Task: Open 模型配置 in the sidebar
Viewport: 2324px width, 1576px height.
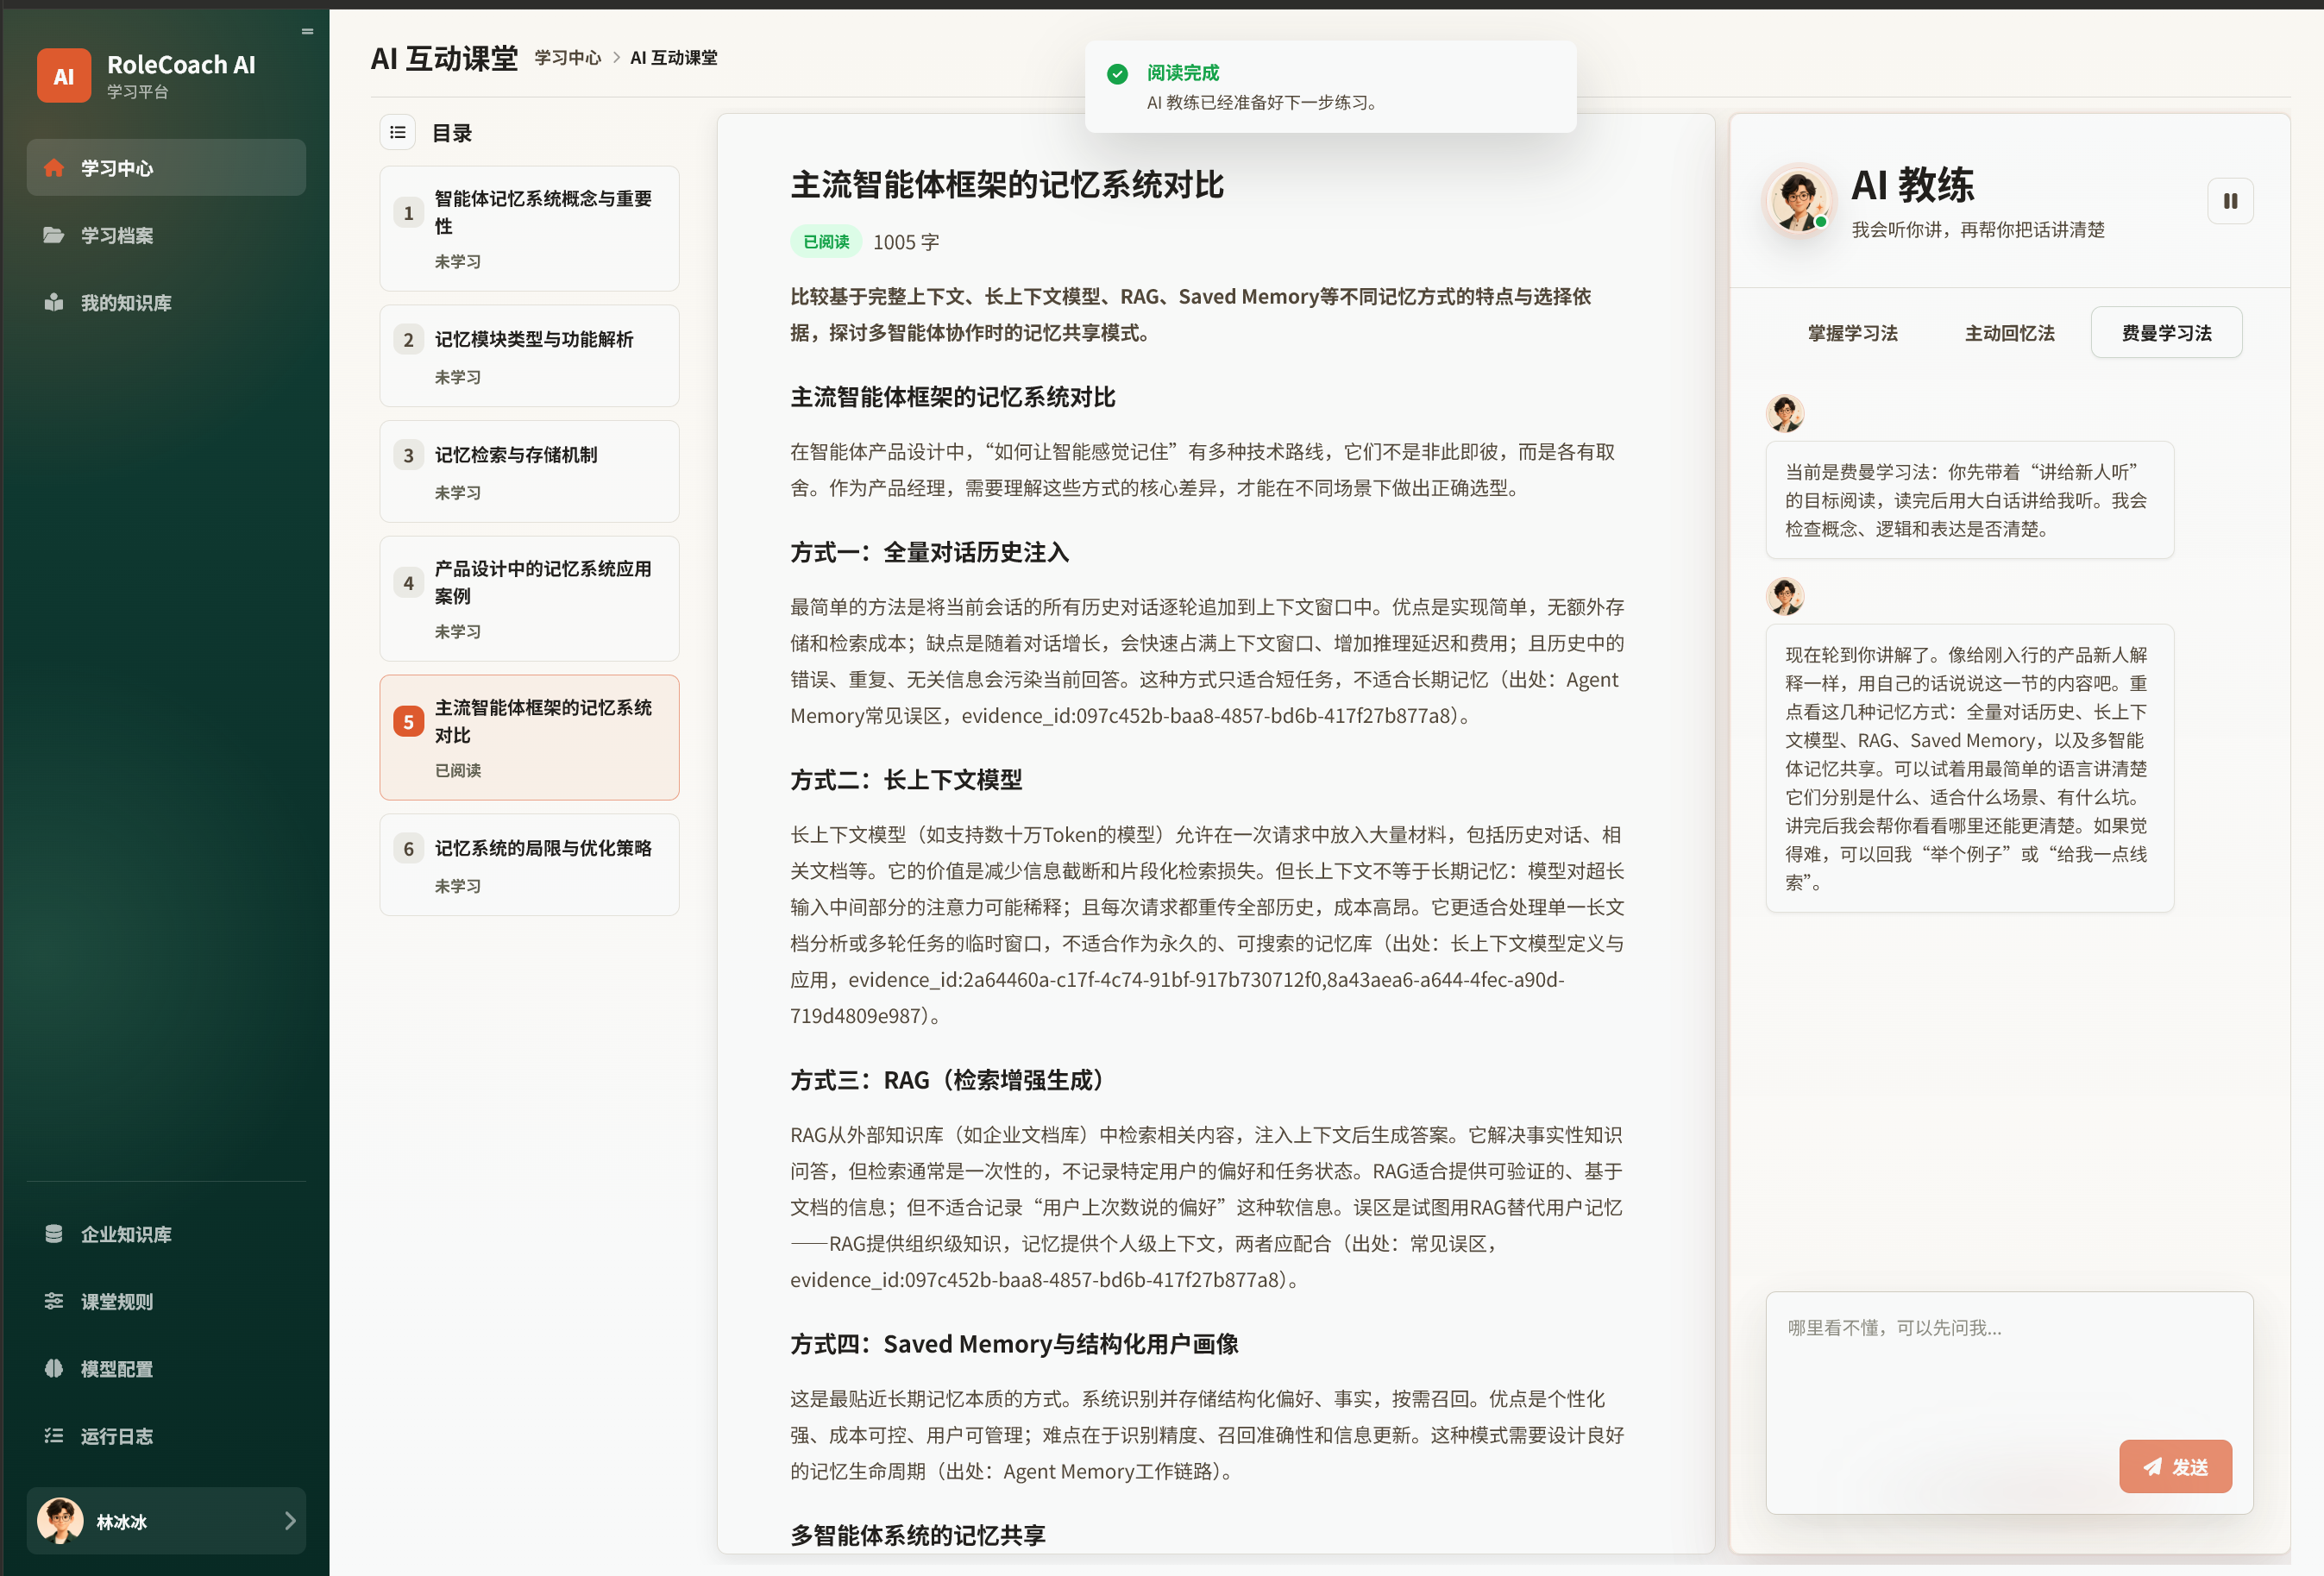Action: tap(166, 1368)
